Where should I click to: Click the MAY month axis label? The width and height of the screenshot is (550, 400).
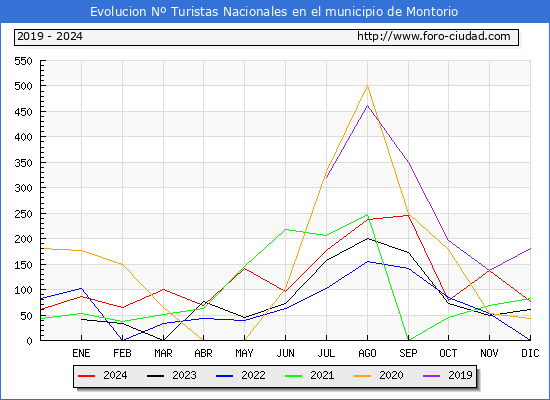[x=244, y=353]
